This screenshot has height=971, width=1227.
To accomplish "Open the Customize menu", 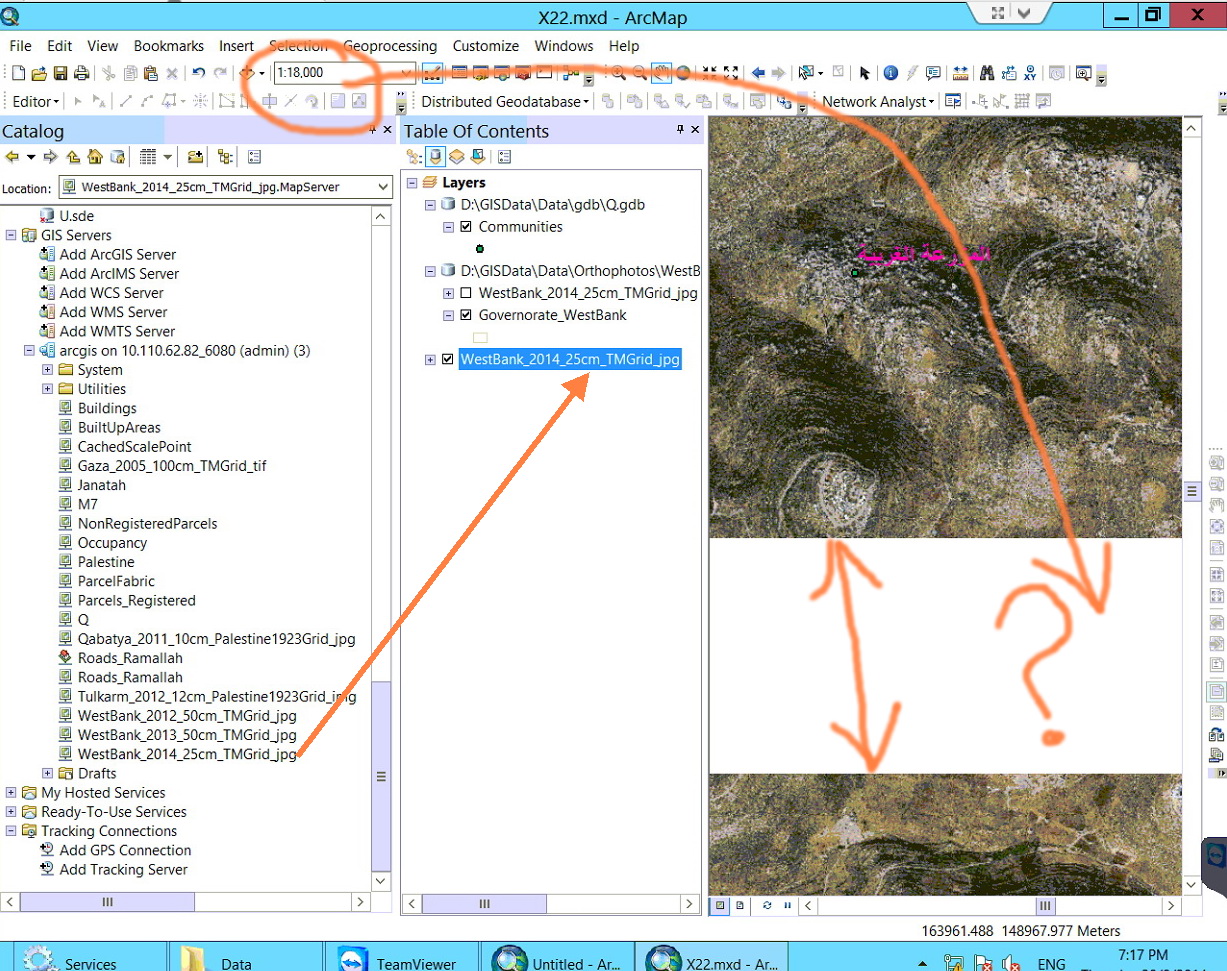I will point(486,46).
